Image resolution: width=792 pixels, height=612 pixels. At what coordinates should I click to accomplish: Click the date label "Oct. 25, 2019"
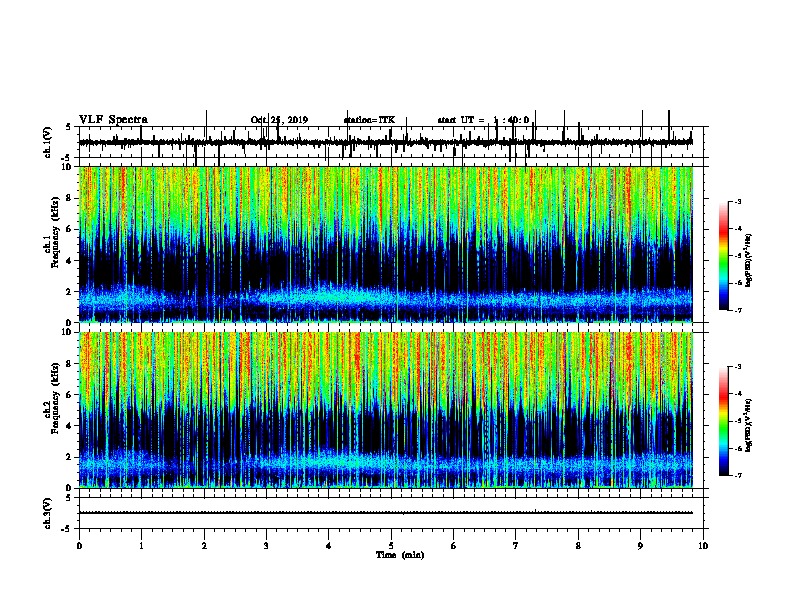click(279, 120)
